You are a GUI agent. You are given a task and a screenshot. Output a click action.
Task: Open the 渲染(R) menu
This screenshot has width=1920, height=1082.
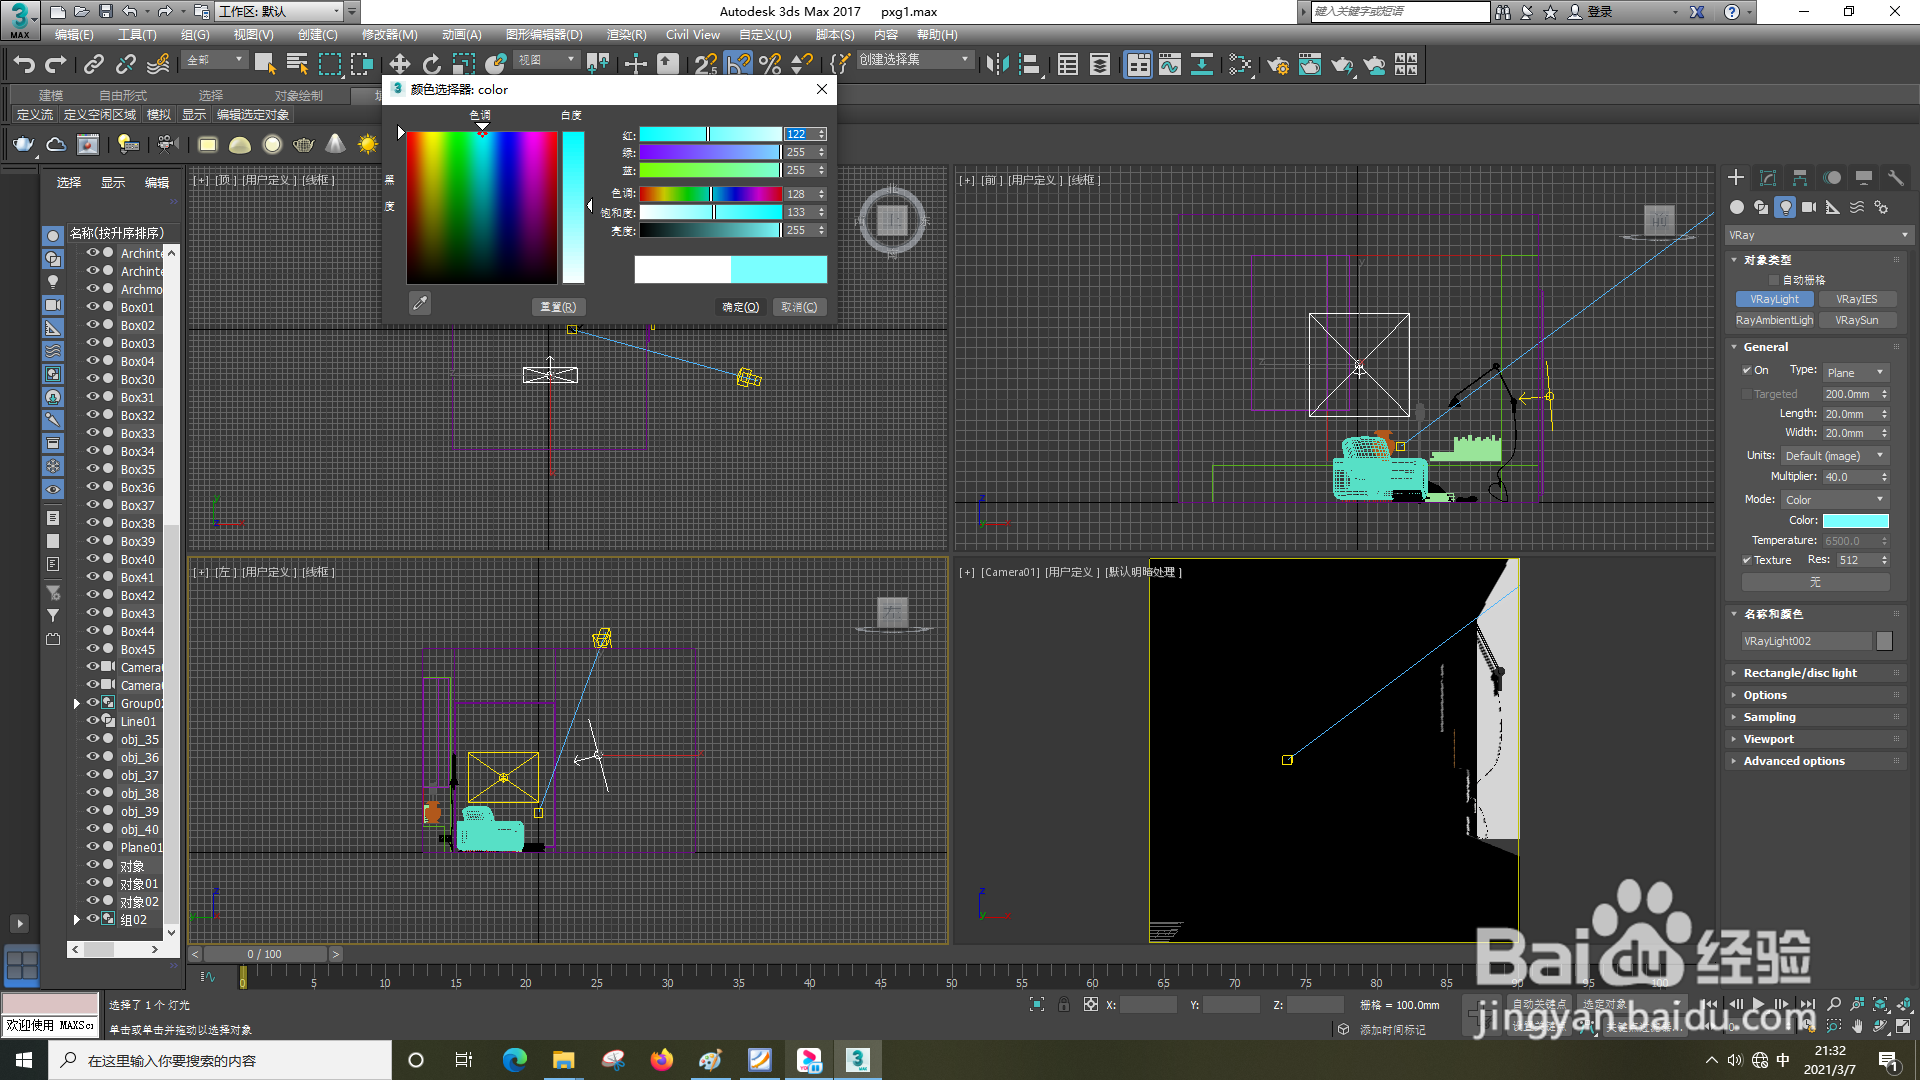pos(626,35)
